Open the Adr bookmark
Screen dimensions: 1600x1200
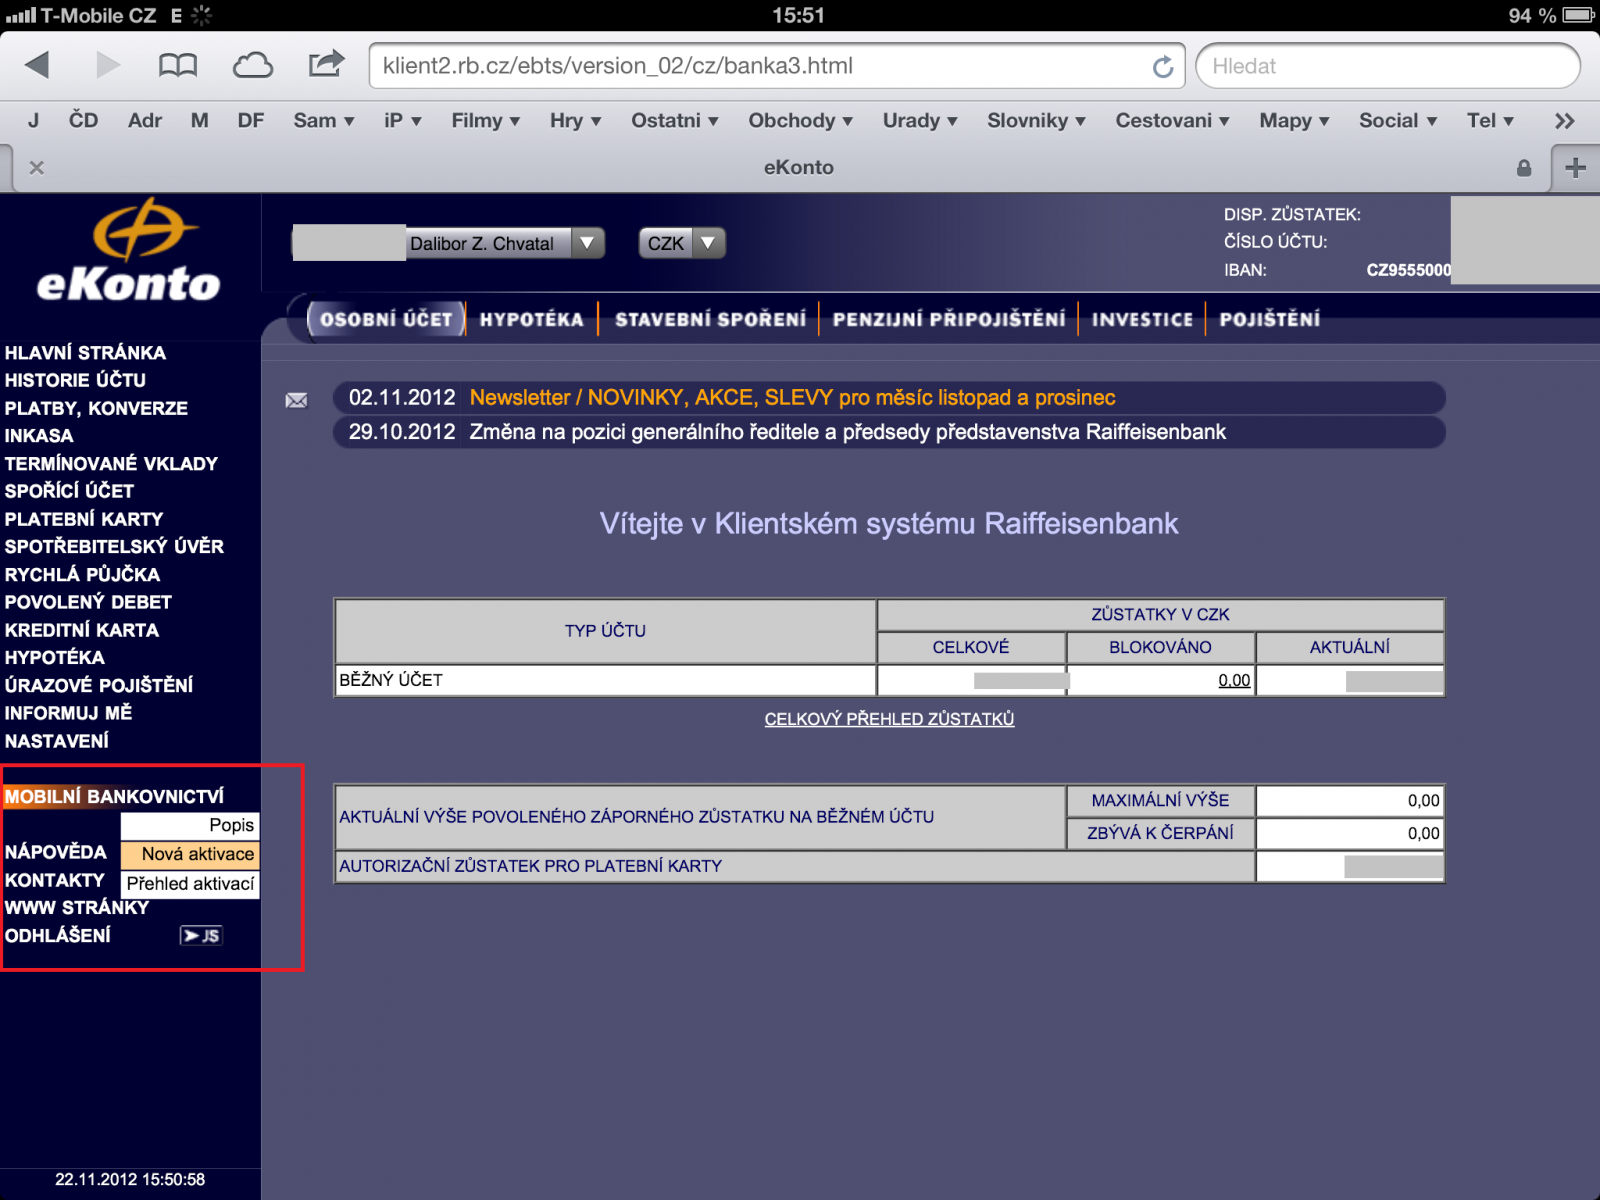[x=145, y=121]
